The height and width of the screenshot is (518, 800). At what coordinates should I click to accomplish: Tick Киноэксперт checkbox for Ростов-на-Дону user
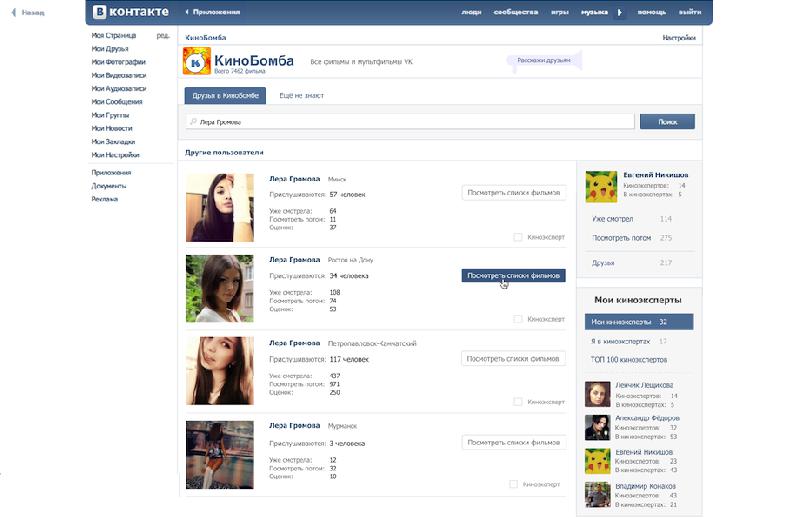pos(518,319)
